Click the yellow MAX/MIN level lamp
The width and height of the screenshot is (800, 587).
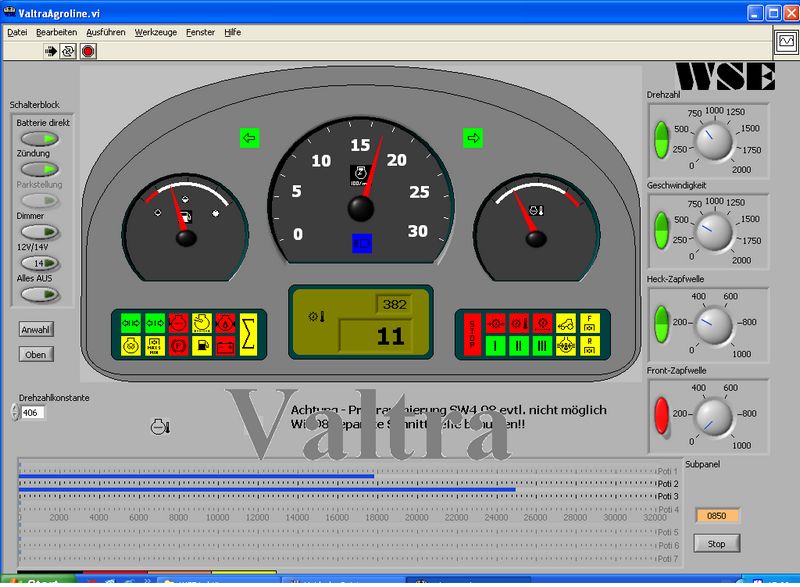[x=155, y=346]
